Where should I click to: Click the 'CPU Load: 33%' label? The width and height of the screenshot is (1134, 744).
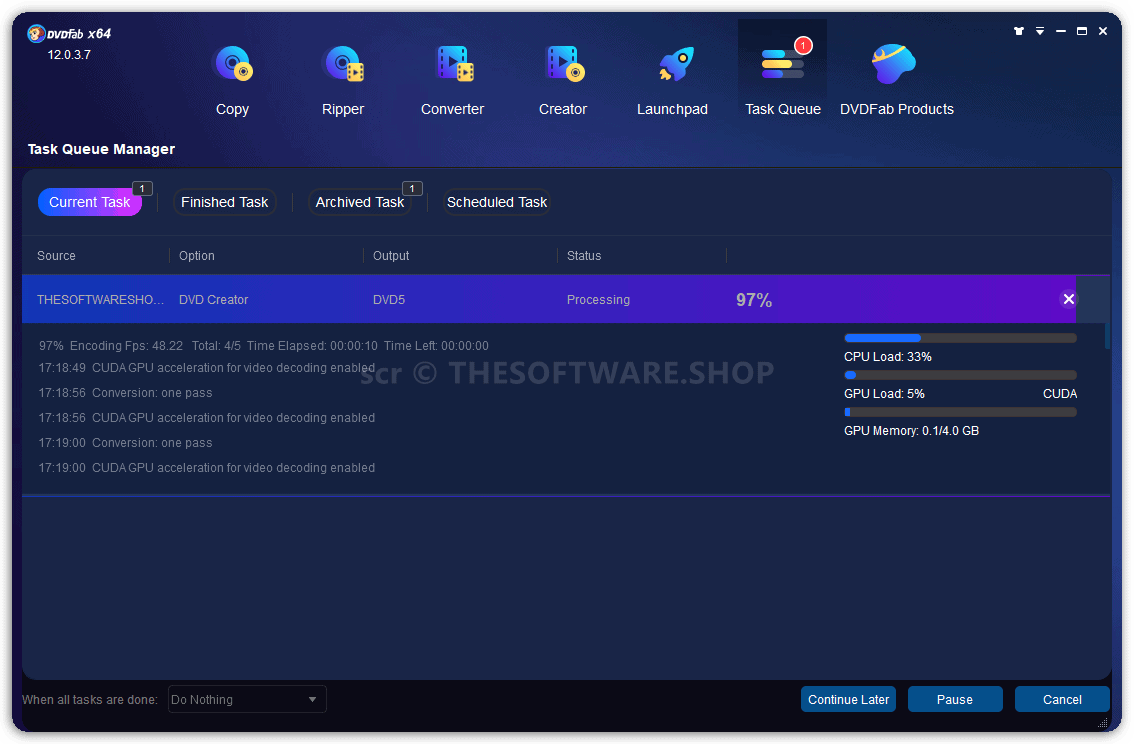click(887, 357)
